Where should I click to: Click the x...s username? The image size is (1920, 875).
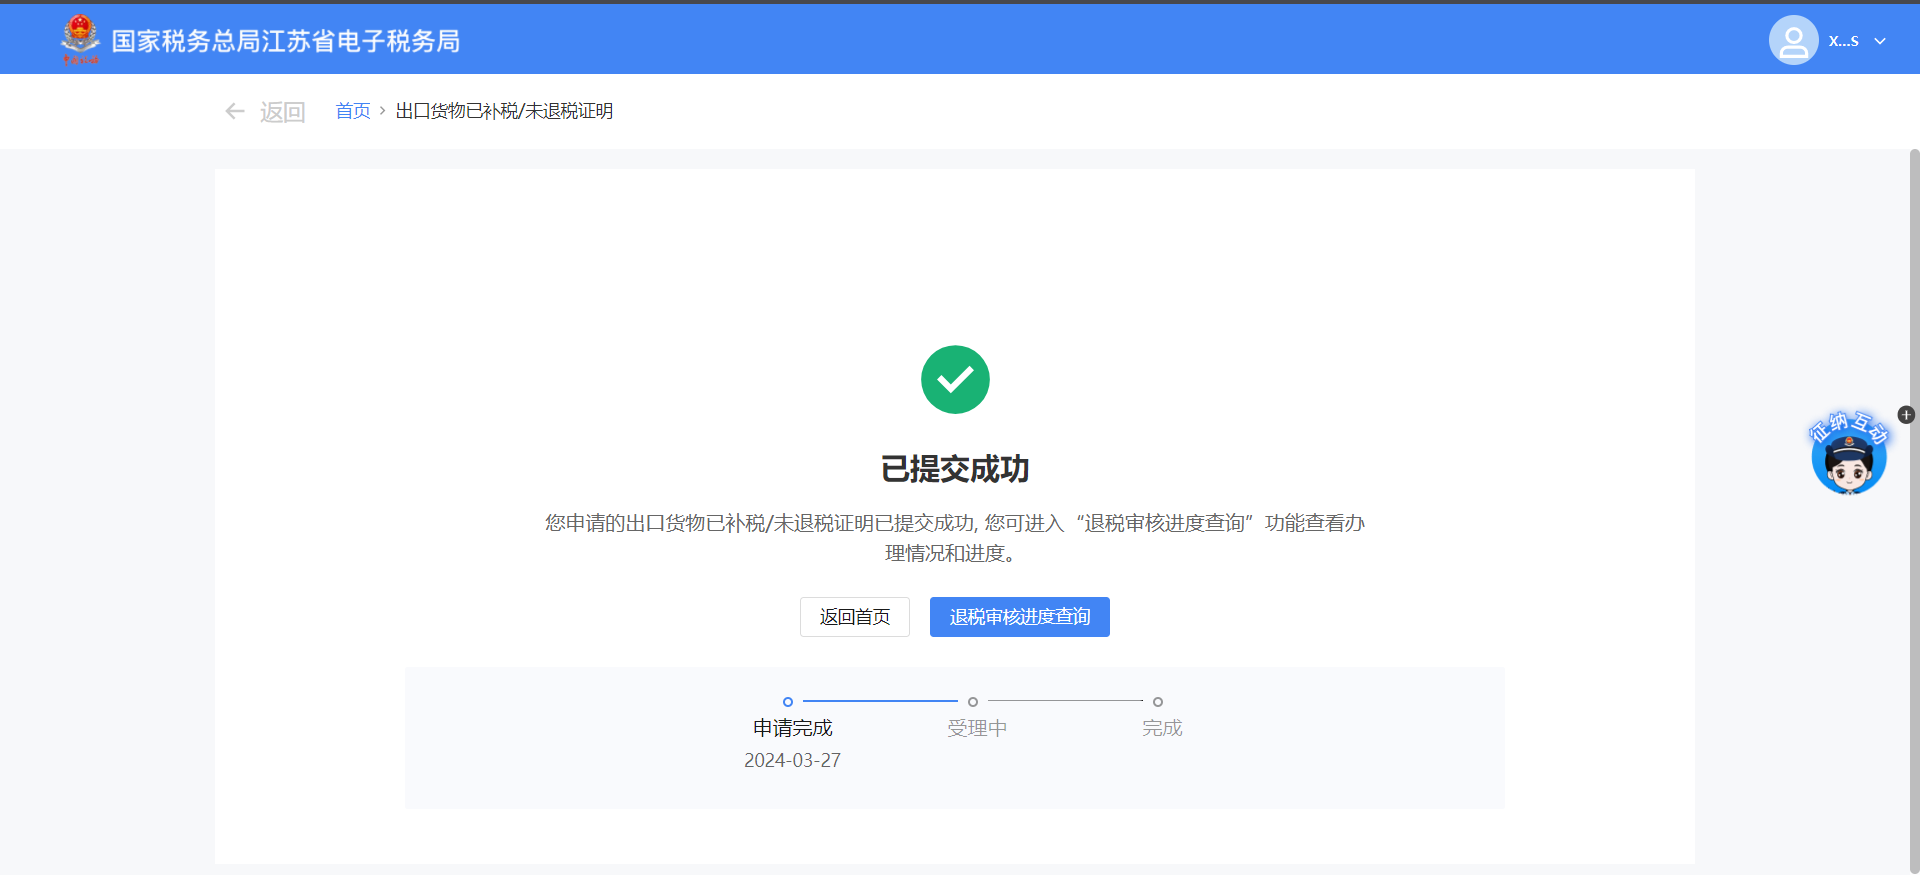[1843, 41]
